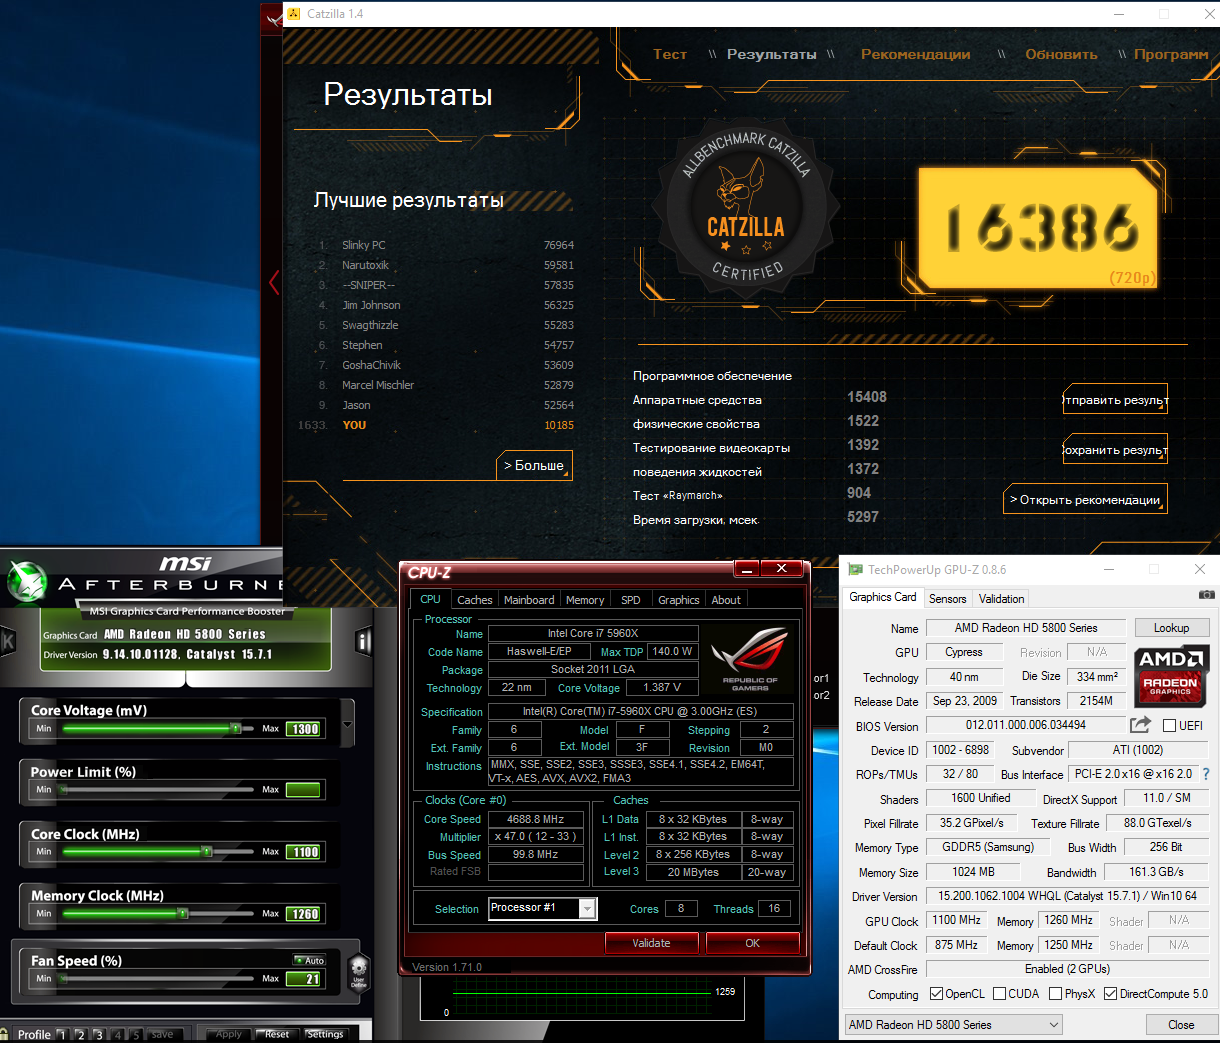Click the Bus Interface question mark
Image resolution: width=1220 pixels, height=1043 pixels.
[x=1206, y=774]
